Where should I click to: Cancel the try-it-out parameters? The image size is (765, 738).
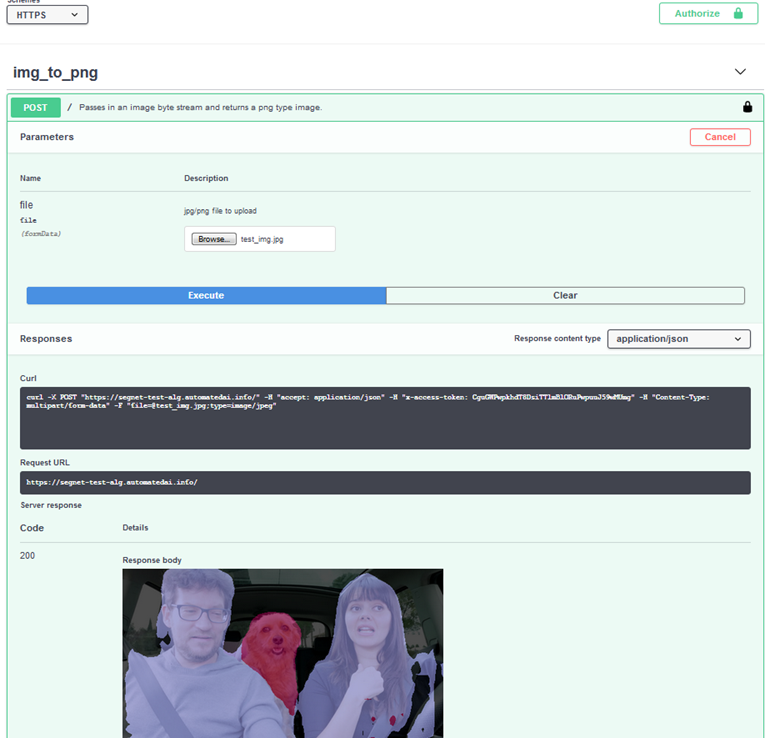tap(720, 137)
